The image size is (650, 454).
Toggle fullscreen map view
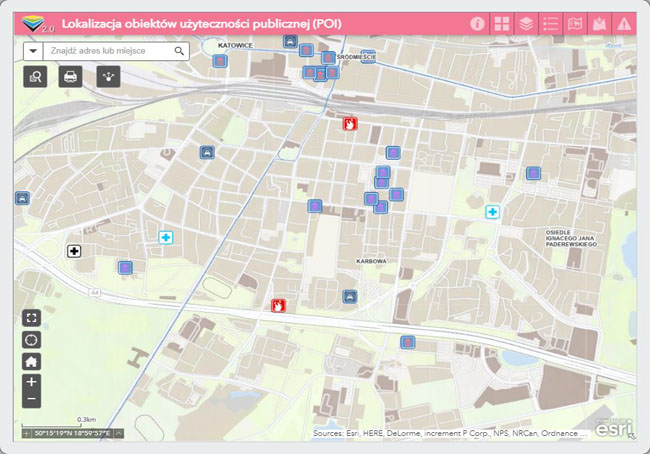coord(32,318)
